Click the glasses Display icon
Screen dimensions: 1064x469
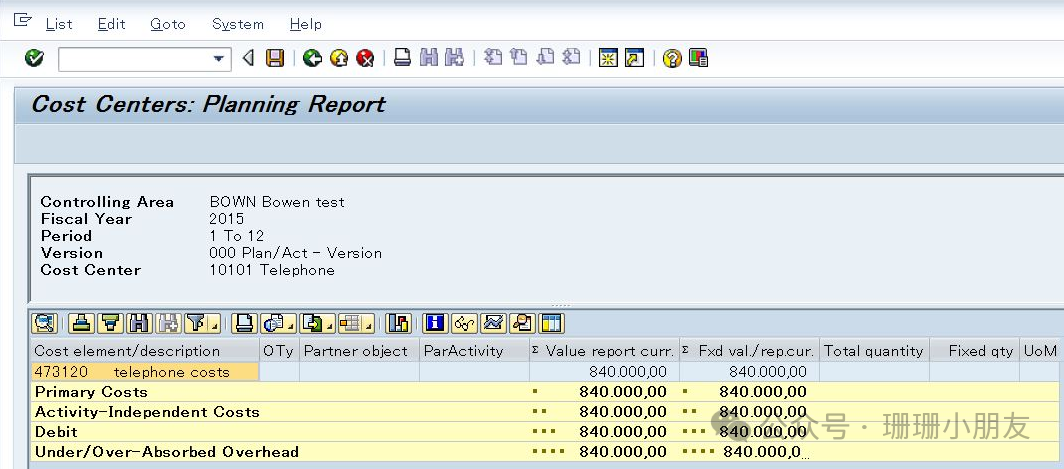click(x=464, y=323)
